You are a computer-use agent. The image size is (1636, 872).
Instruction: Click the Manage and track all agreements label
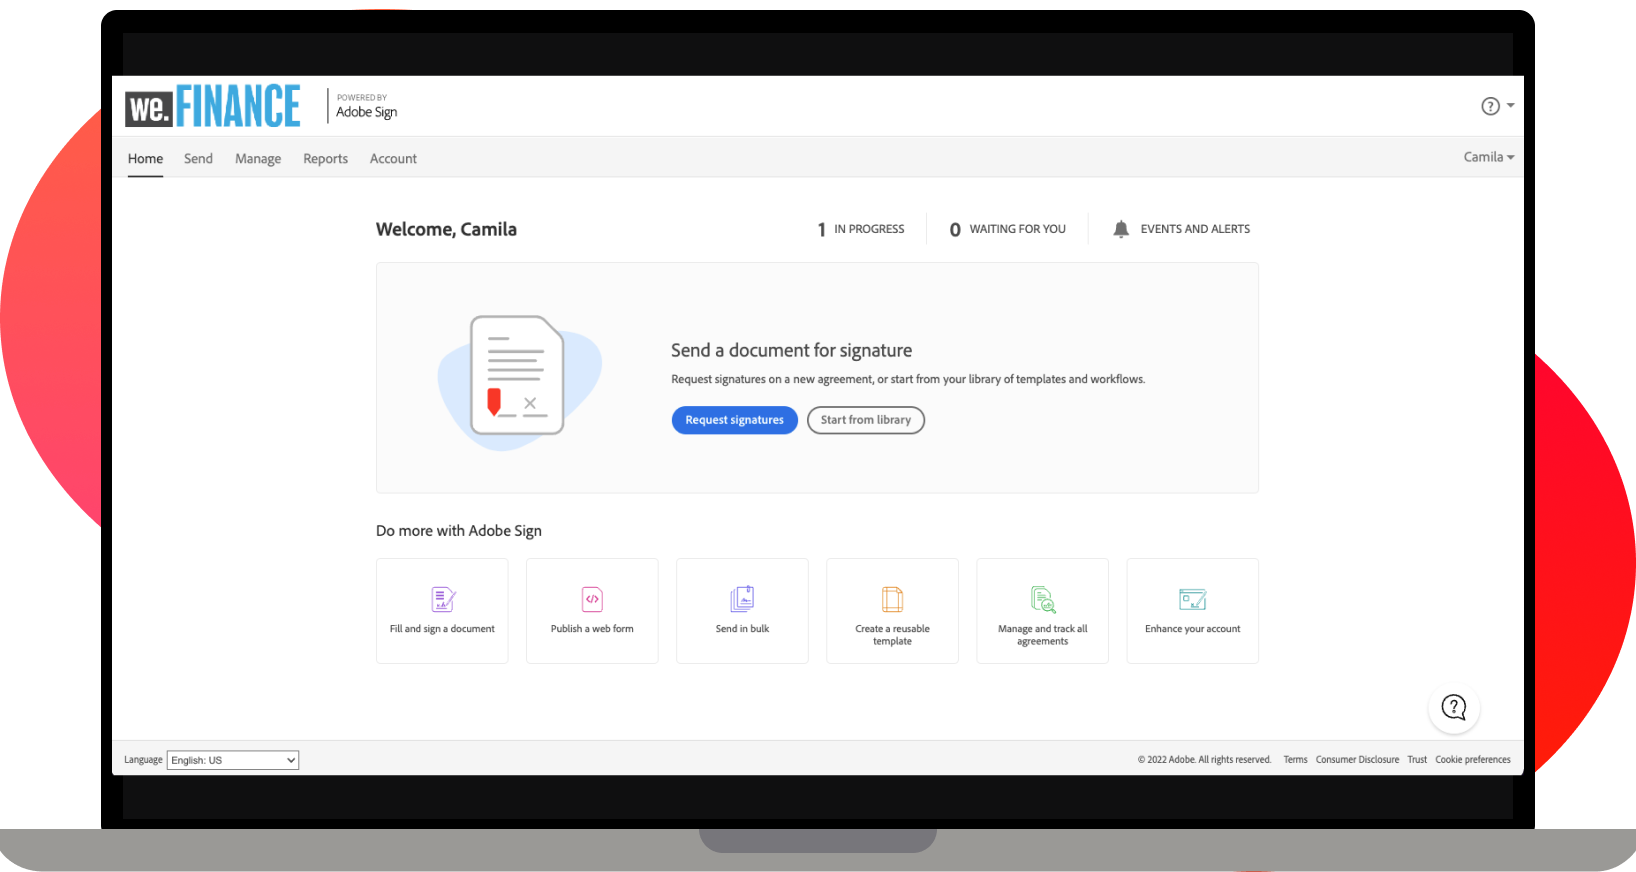point(1043,635)
